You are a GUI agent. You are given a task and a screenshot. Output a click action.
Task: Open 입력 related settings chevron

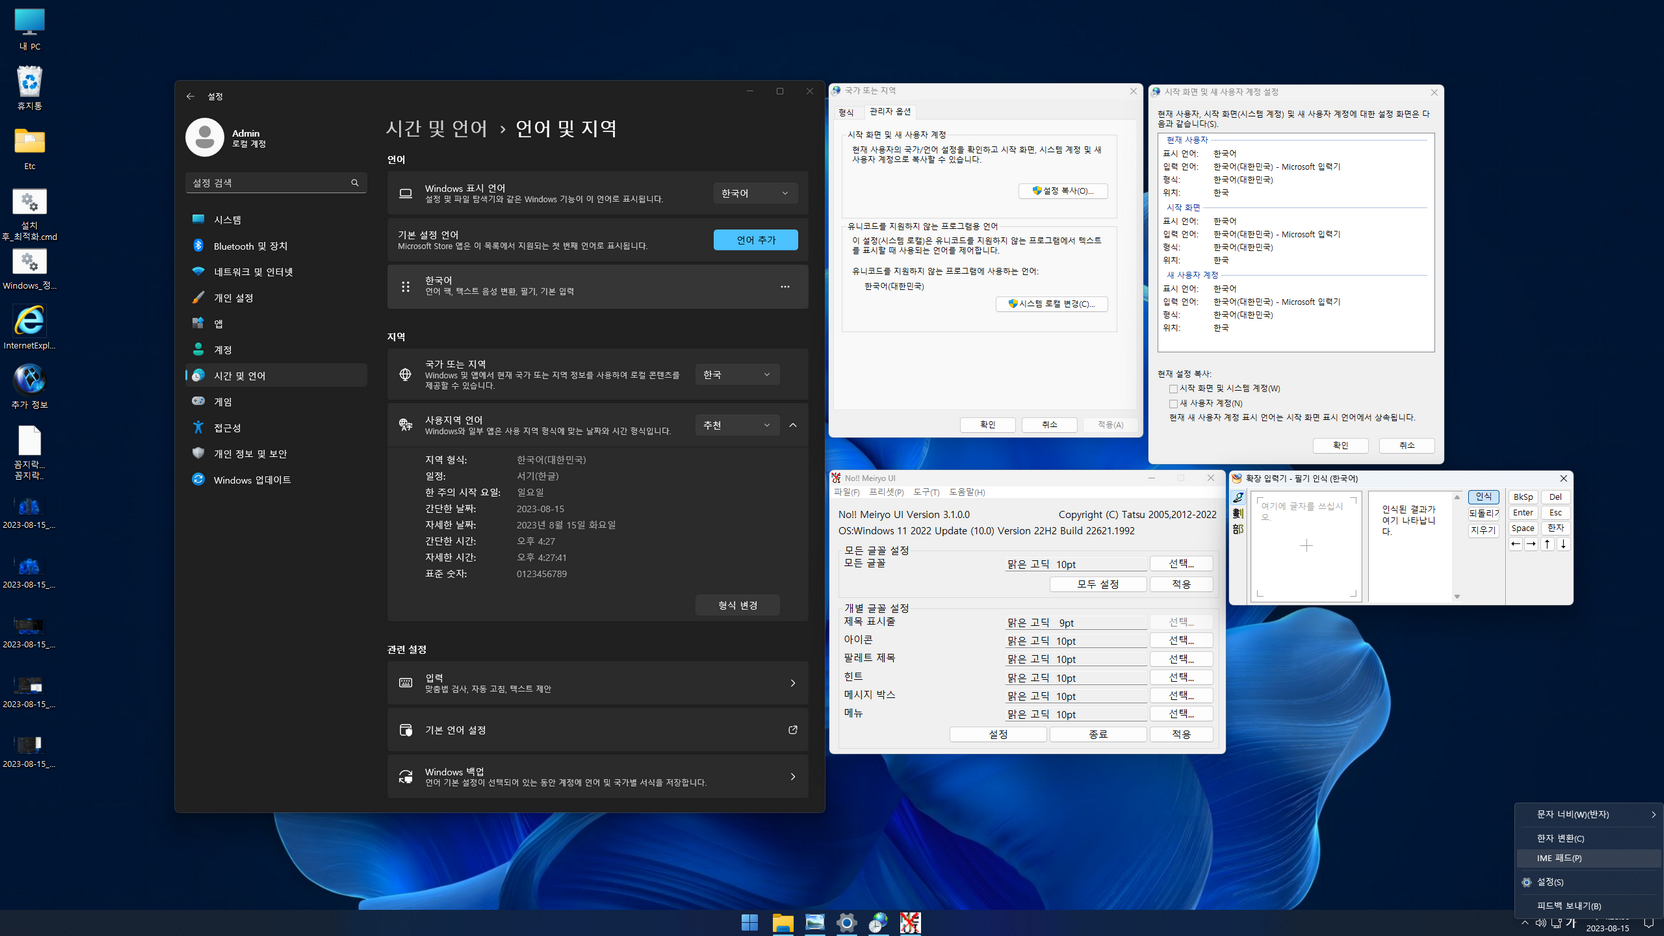pos(793,683)
